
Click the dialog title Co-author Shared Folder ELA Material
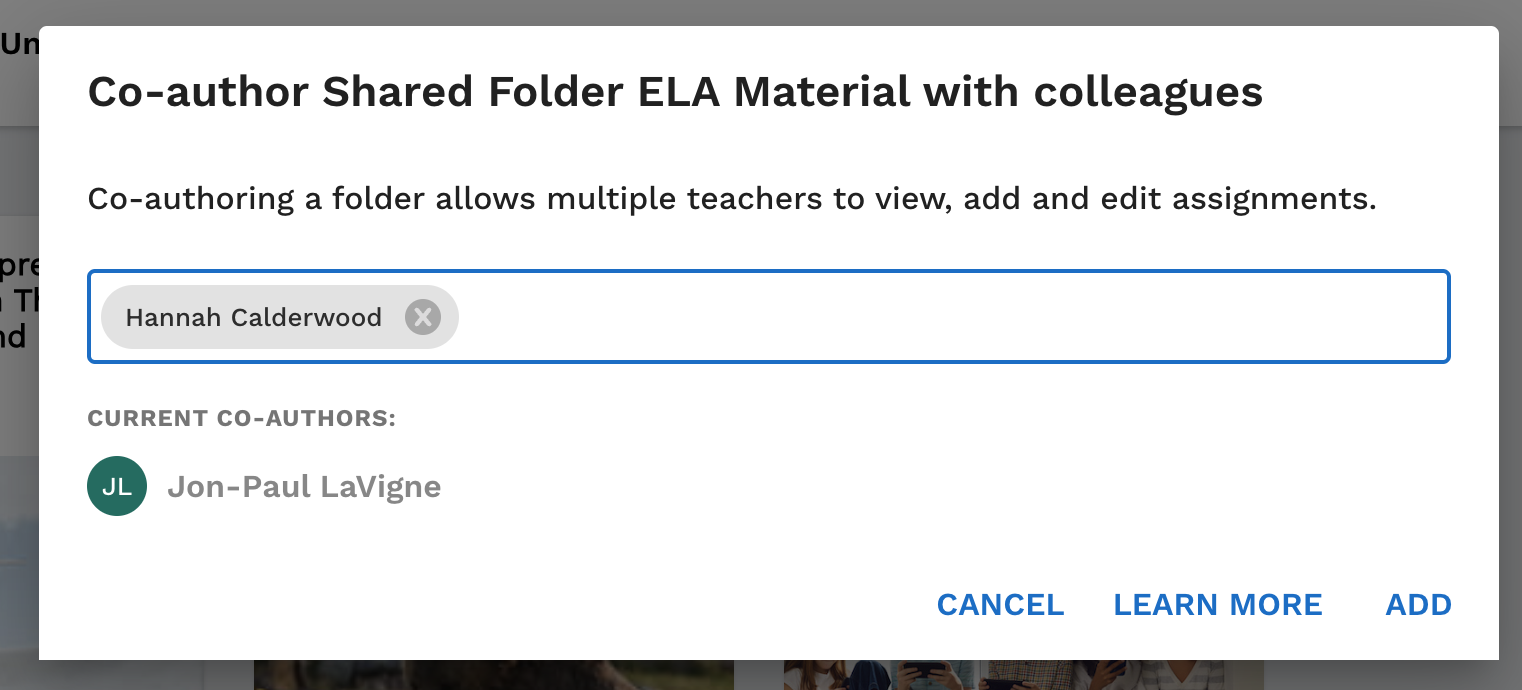[x=499, y=92]
